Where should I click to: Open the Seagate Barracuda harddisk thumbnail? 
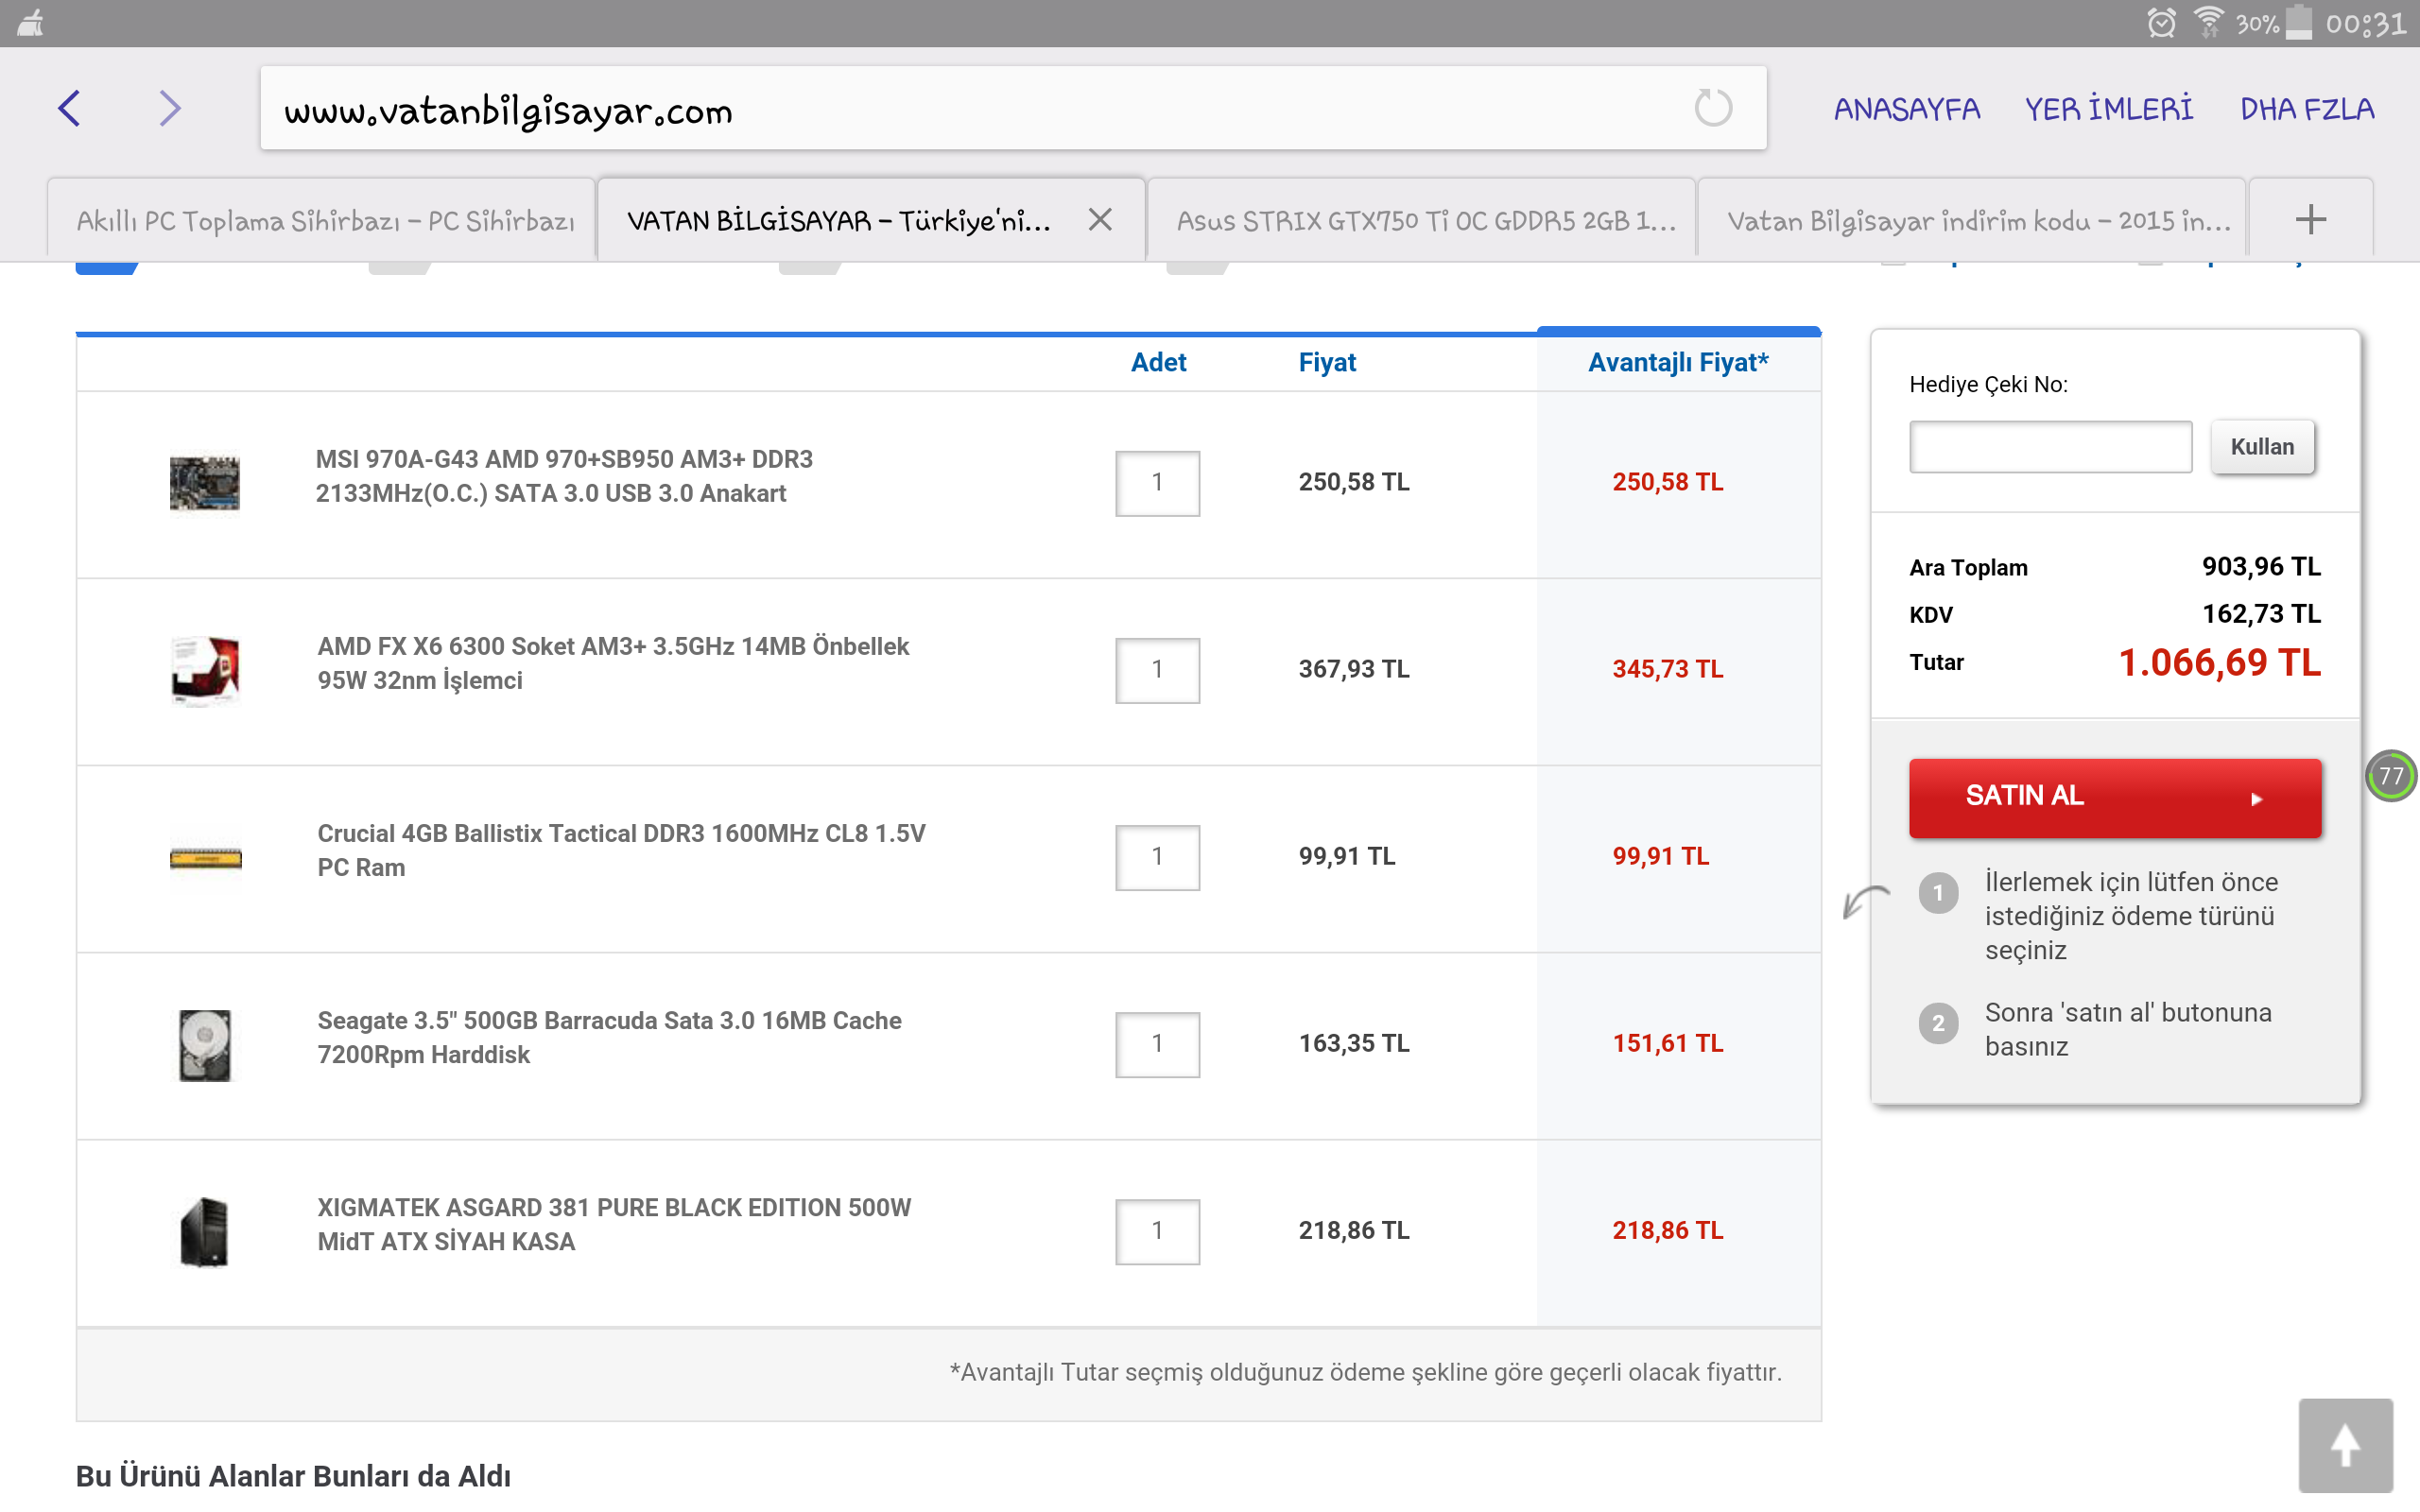point(205,1044)
